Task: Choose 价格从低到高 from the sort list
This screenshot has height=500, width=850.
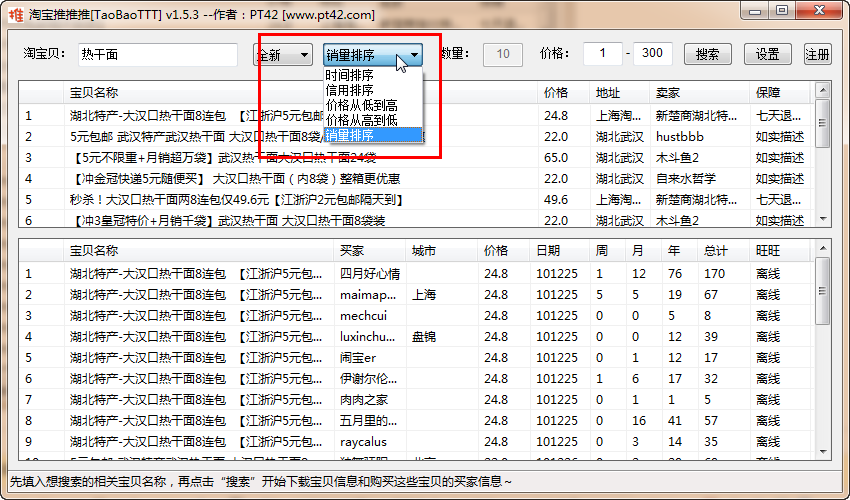Action: [373, 105]
